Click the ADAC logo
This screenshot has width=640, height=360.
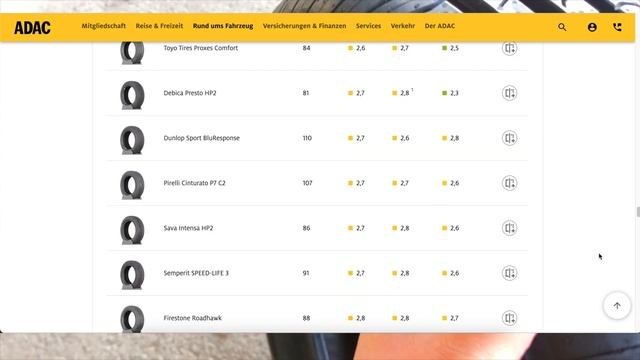click(x=32, y=28)
